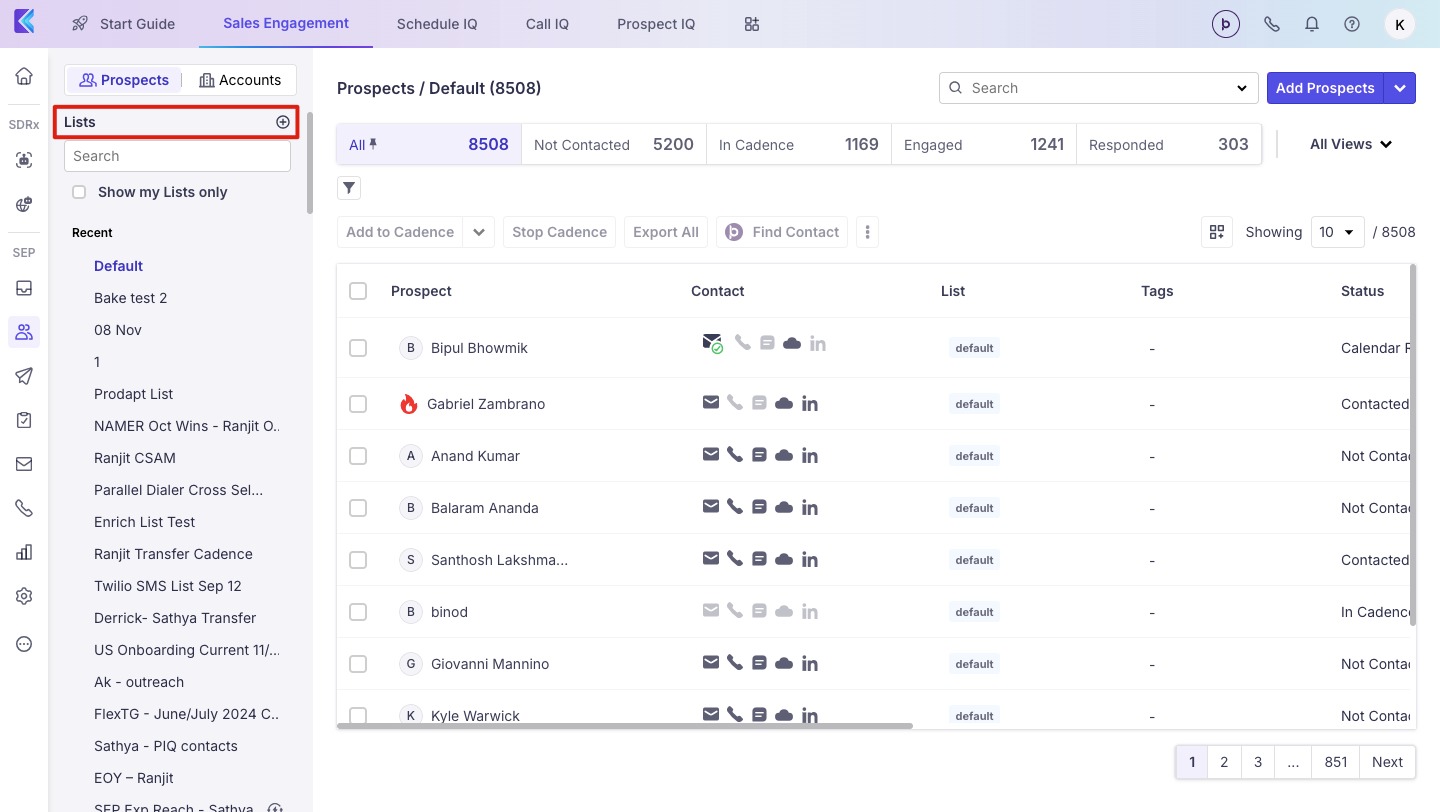Screen dimensions: 1440x812
Task: Click the Find Contact button
Action: [782, 232]
